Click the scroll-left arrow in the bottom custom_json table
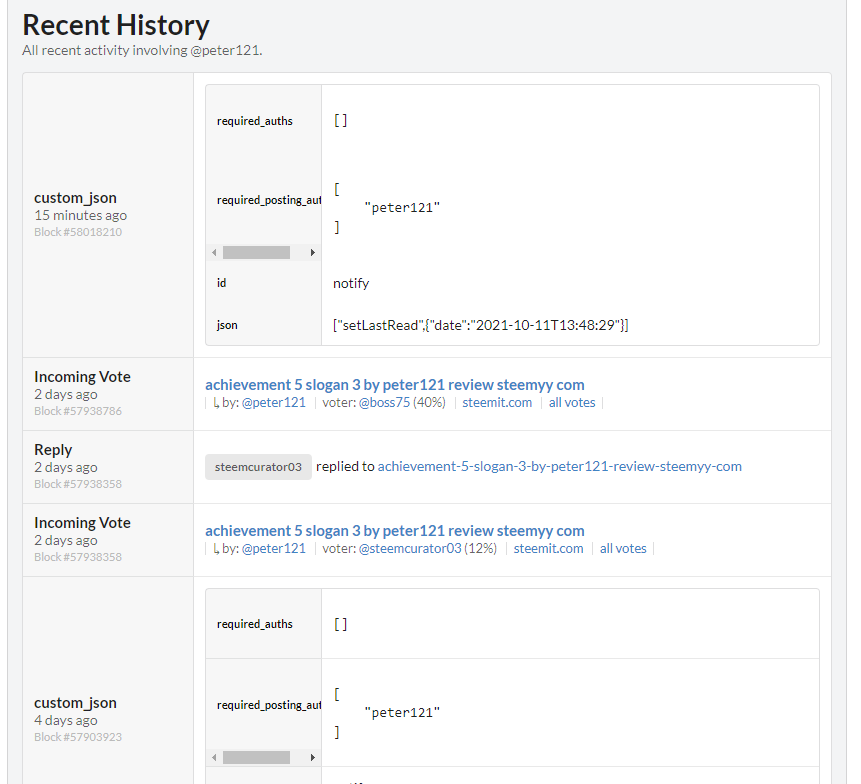 (x=214, y=758)
